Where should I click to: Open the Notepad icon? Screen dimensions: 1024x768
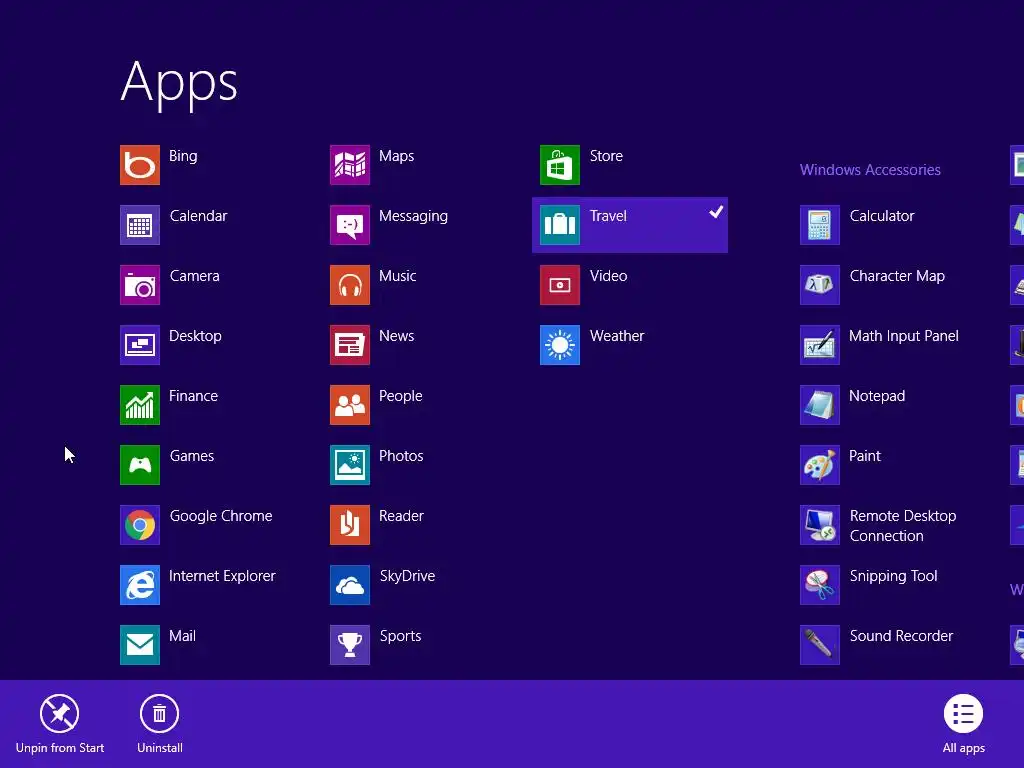tap(820, 406)
